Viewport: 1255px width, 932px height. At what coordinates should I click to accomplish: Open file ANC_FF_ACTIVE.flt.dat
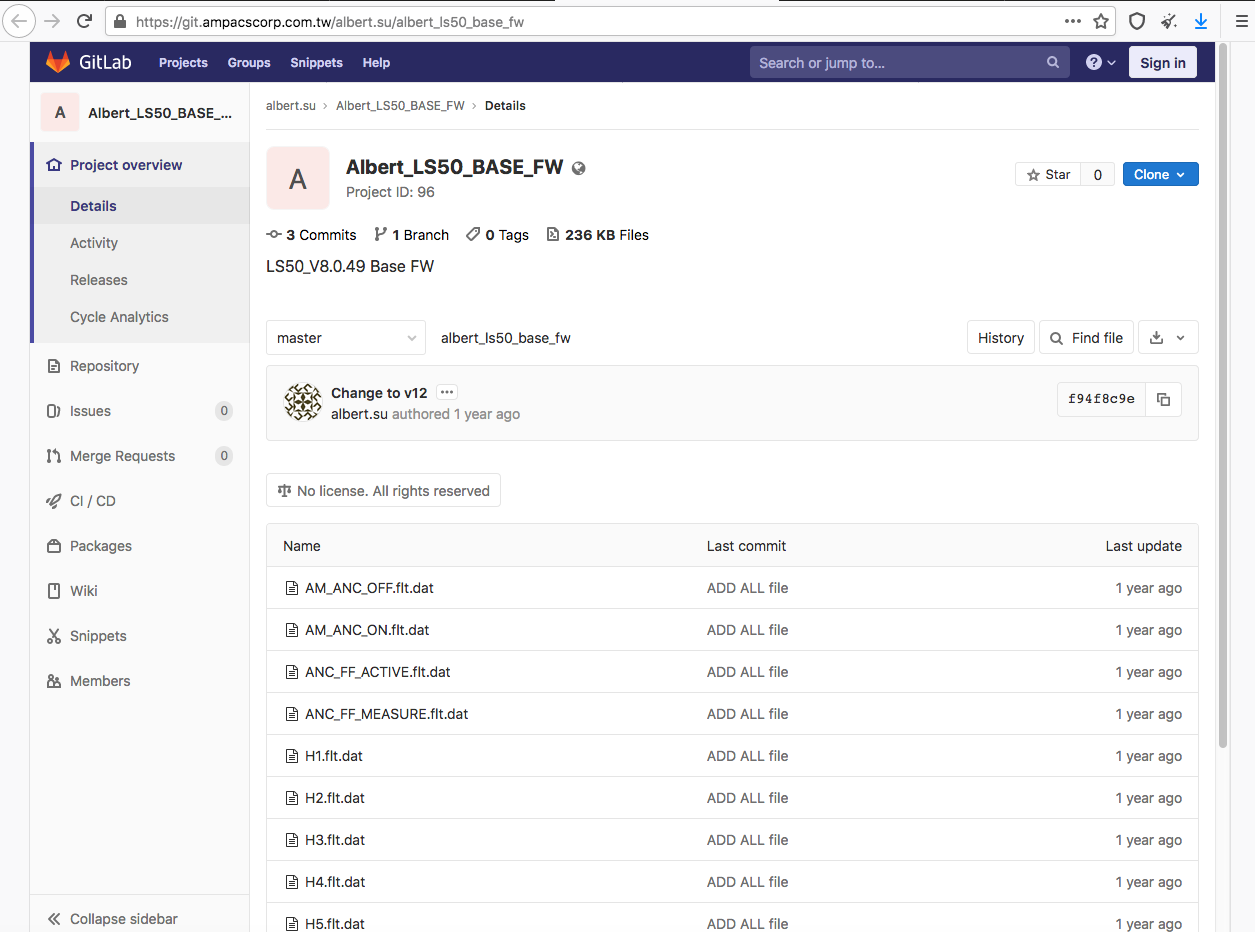point(378,672)
